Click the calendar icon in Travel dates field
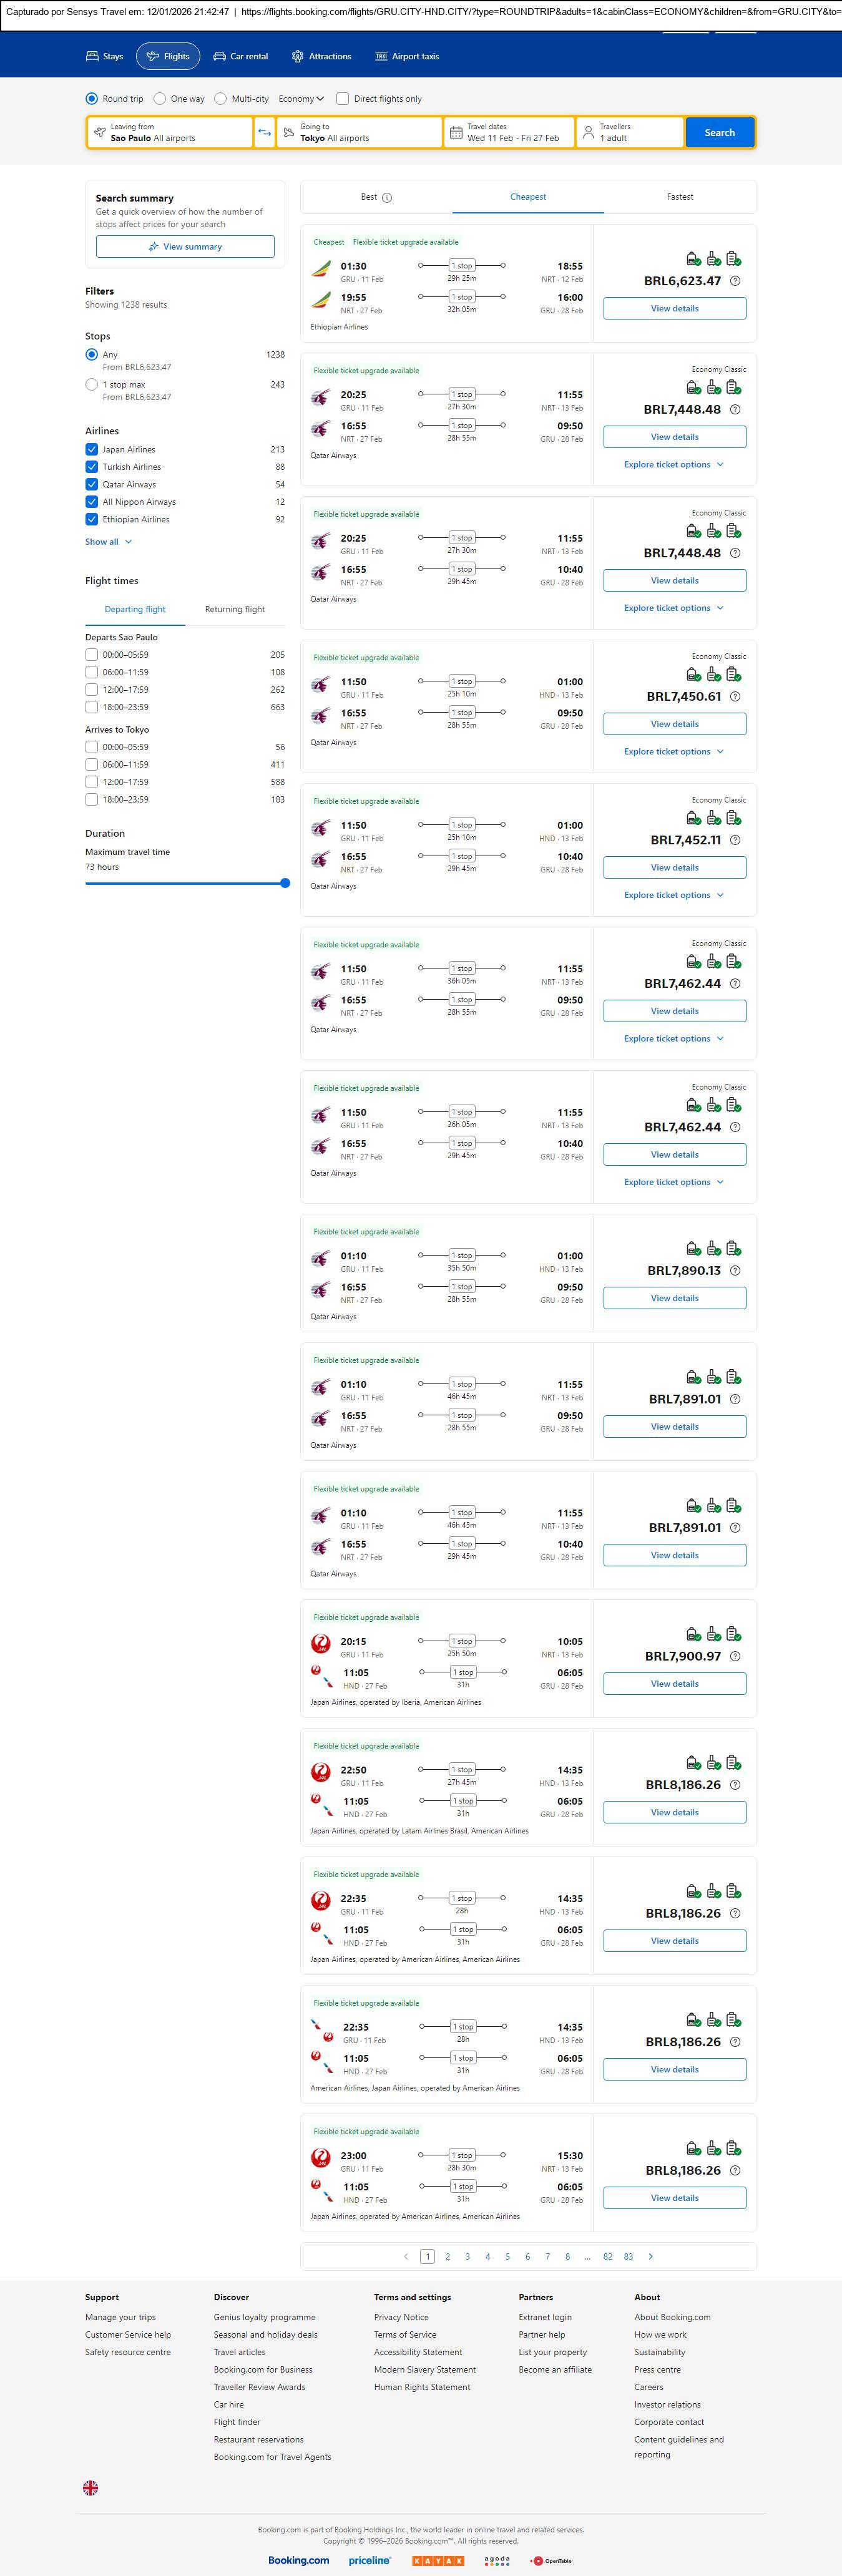 [x=456, y=133]
